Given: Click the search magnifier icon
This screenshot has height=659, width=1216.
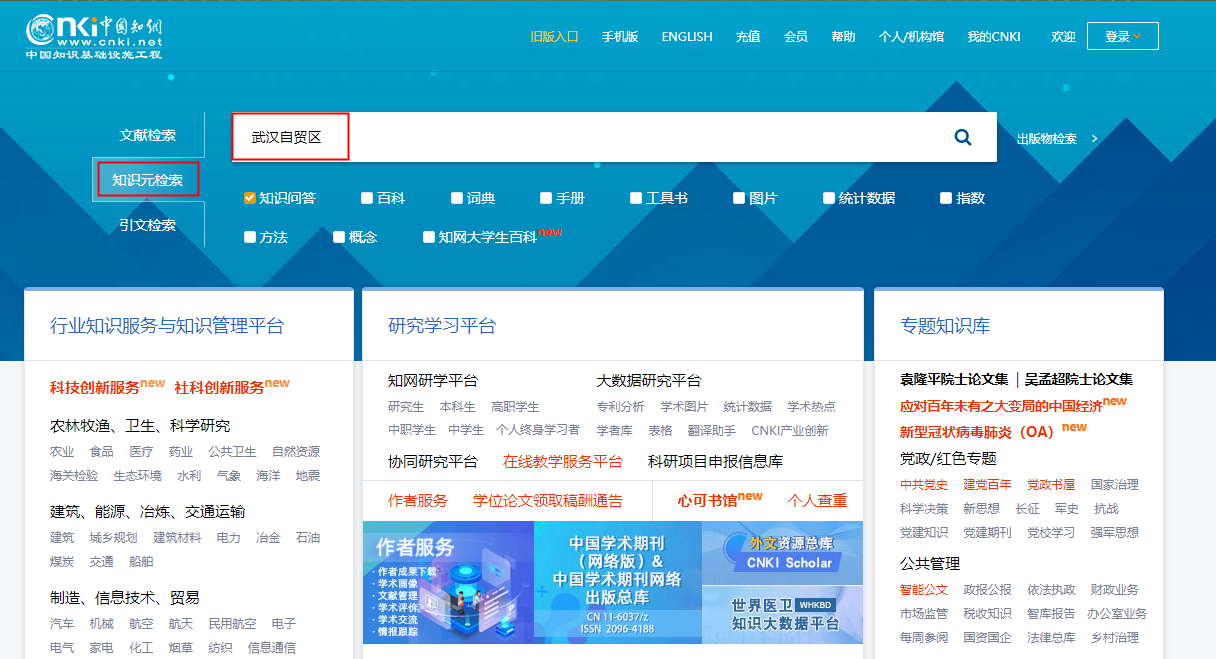Looking at the screenshot, I should click(963, 137).
